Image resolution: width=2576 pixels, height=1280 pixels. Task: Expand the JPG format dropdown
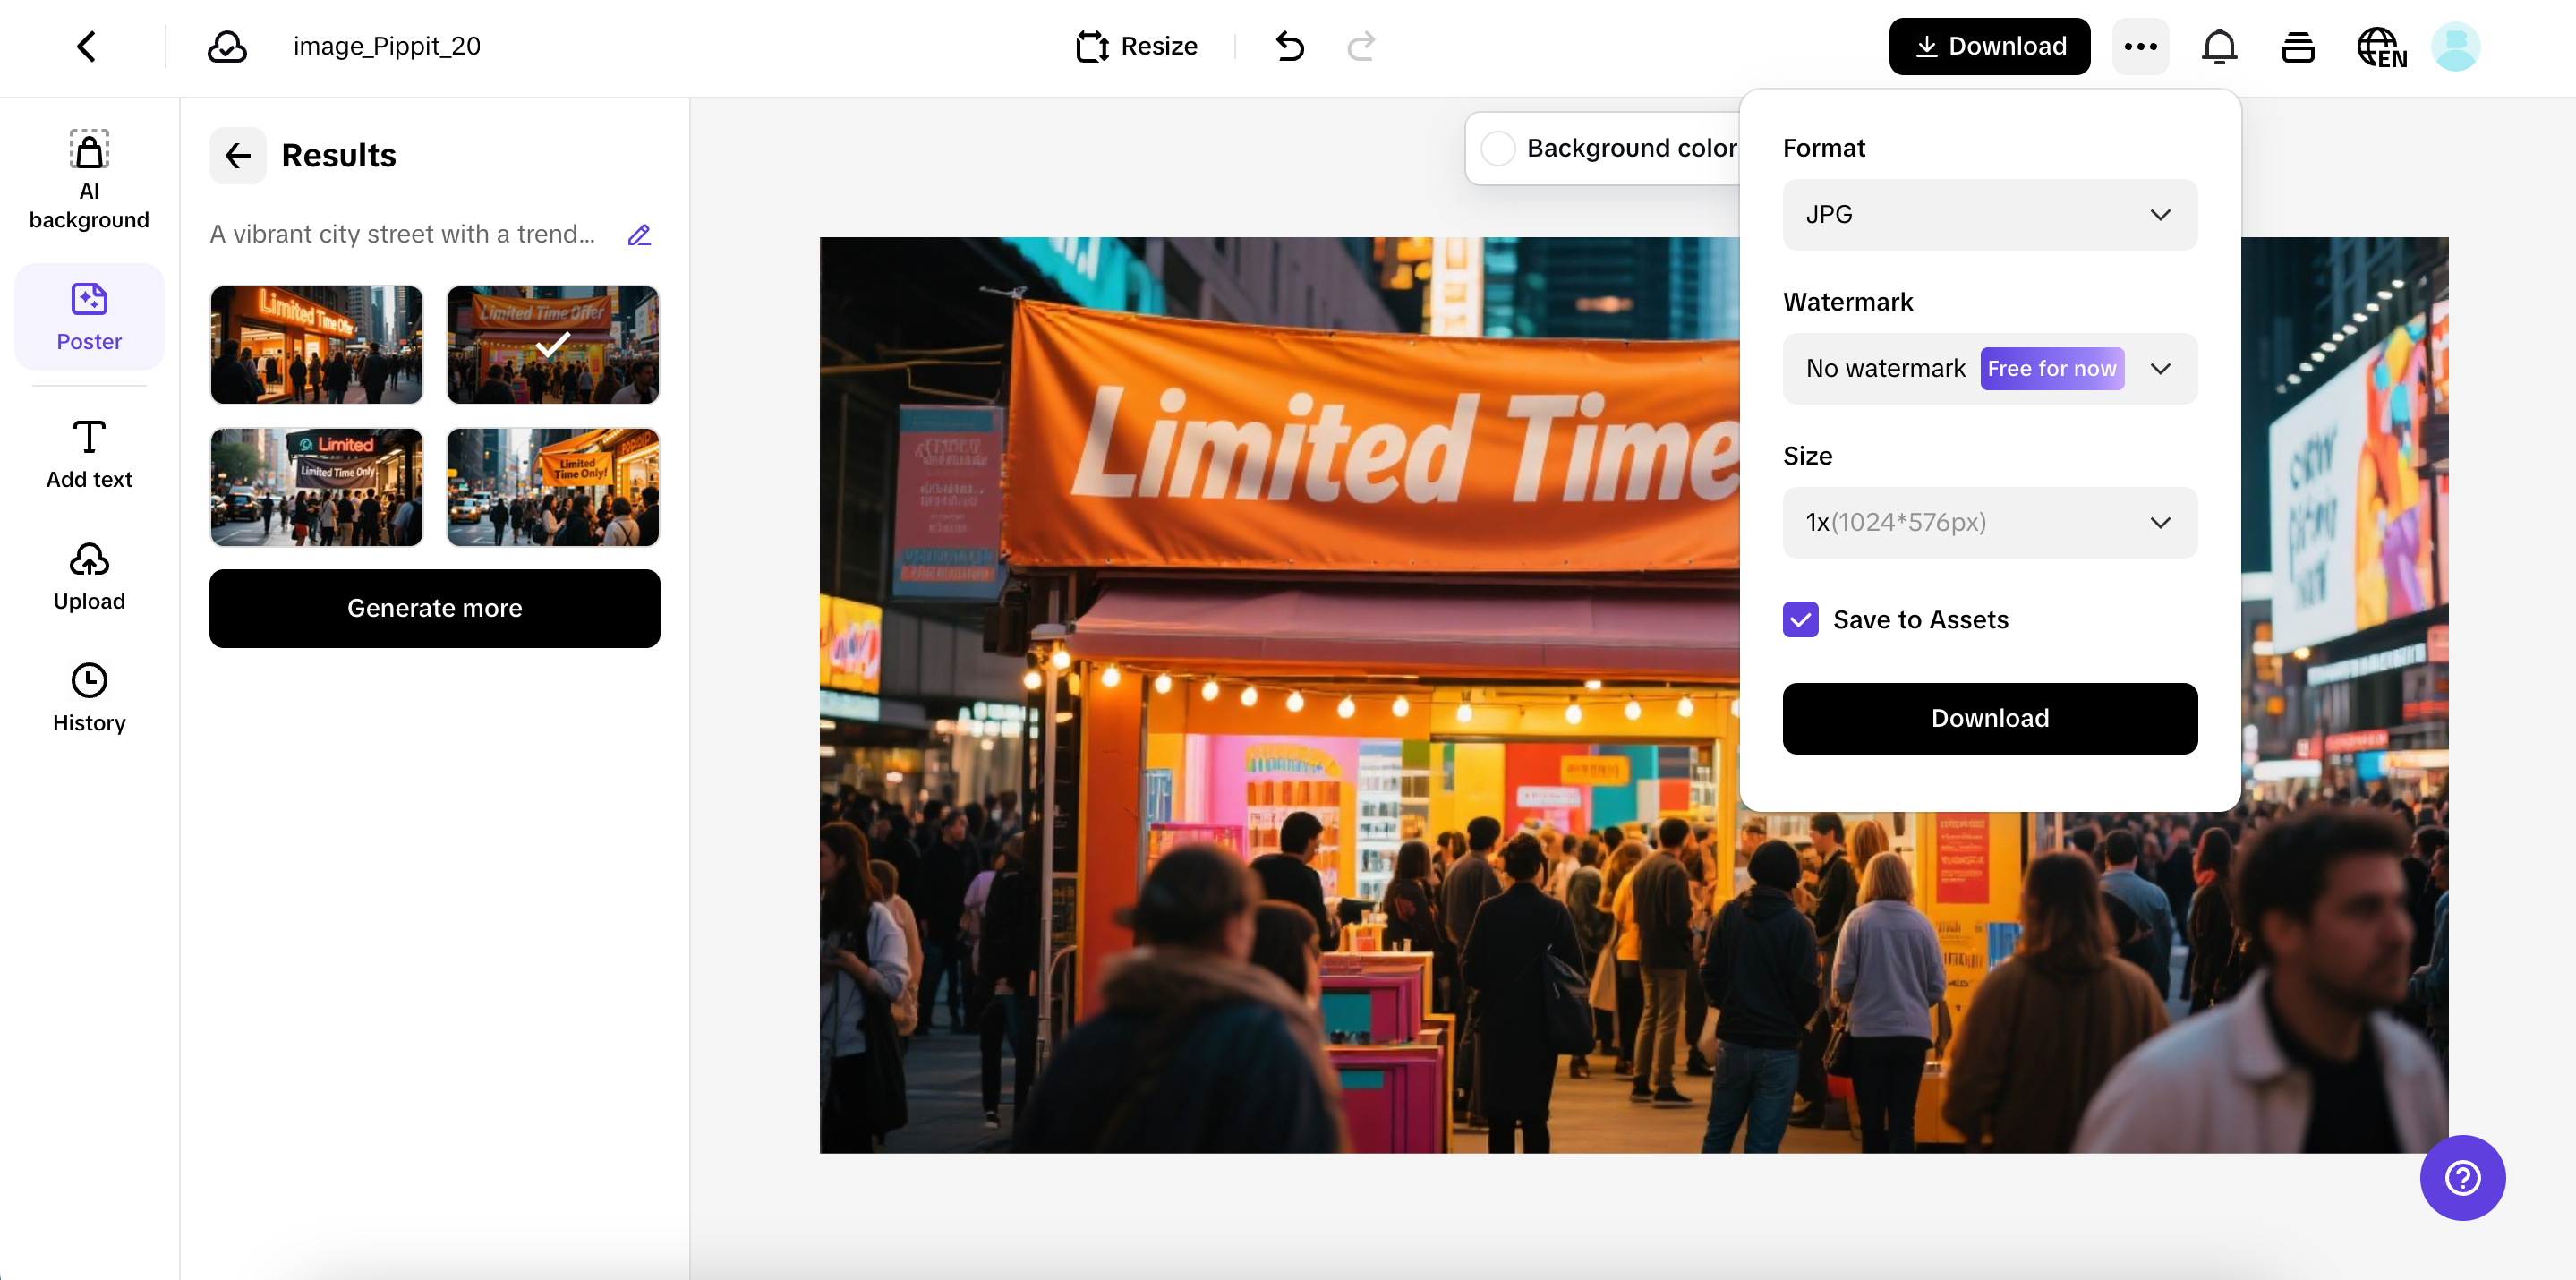[x=1989, y=214]
